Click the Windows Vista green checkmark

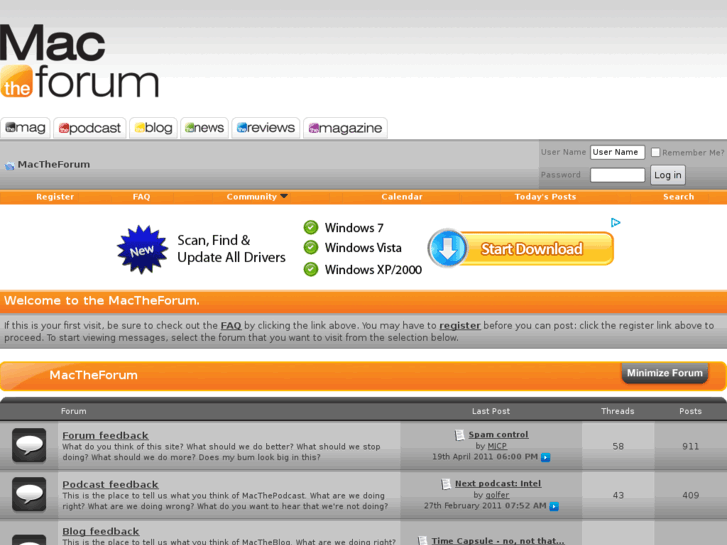[x=311, y=248]
